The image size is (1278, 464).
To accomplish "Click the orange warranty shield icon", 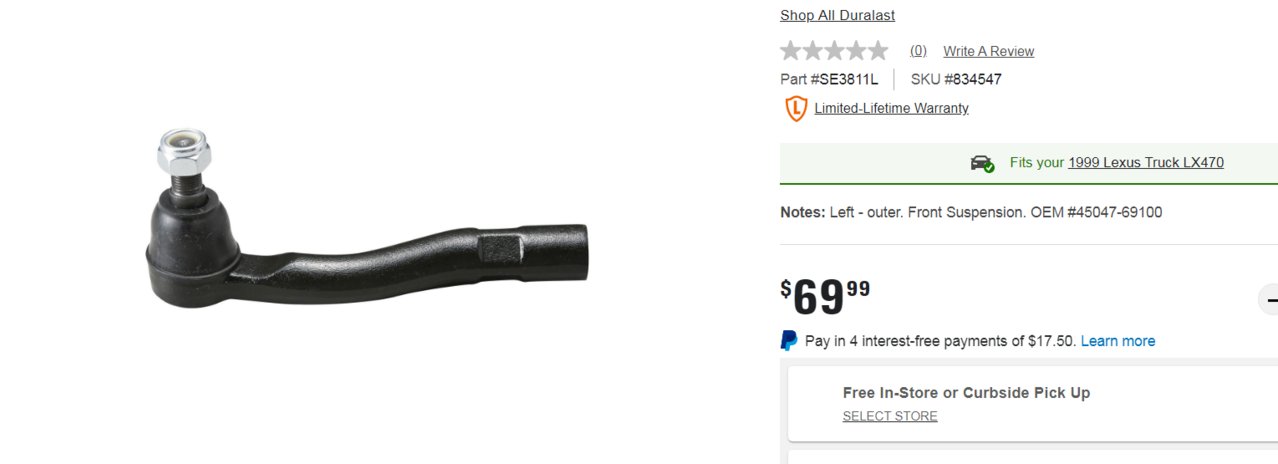I will [x=796, y=109].
